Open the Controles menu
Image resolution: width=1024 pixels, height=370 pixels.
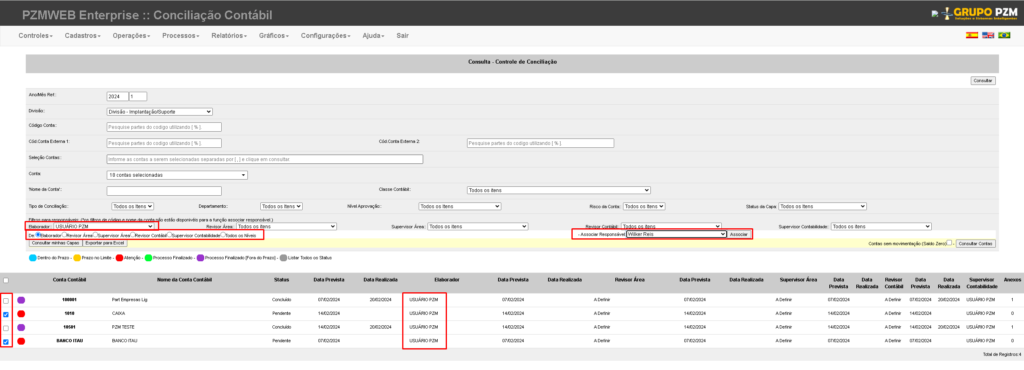coord(36,35)
